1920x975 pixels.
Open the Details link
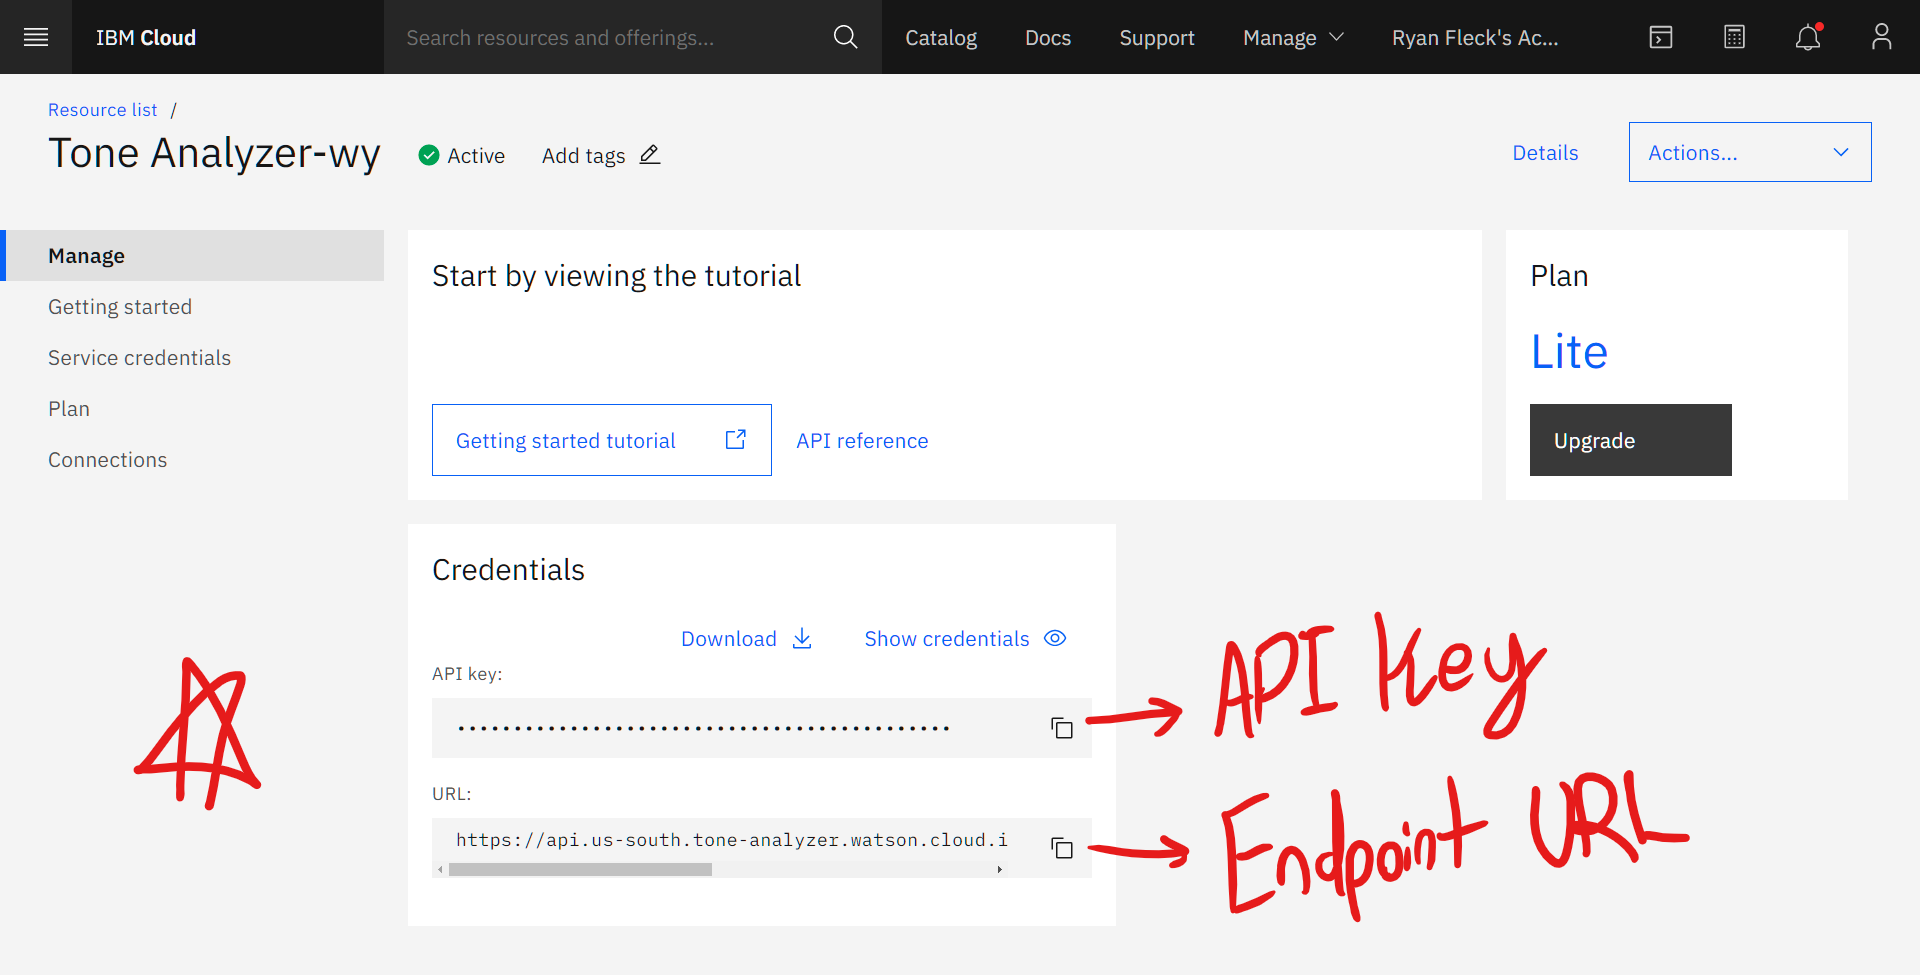pyautogui.click(x=1545, y=153)
